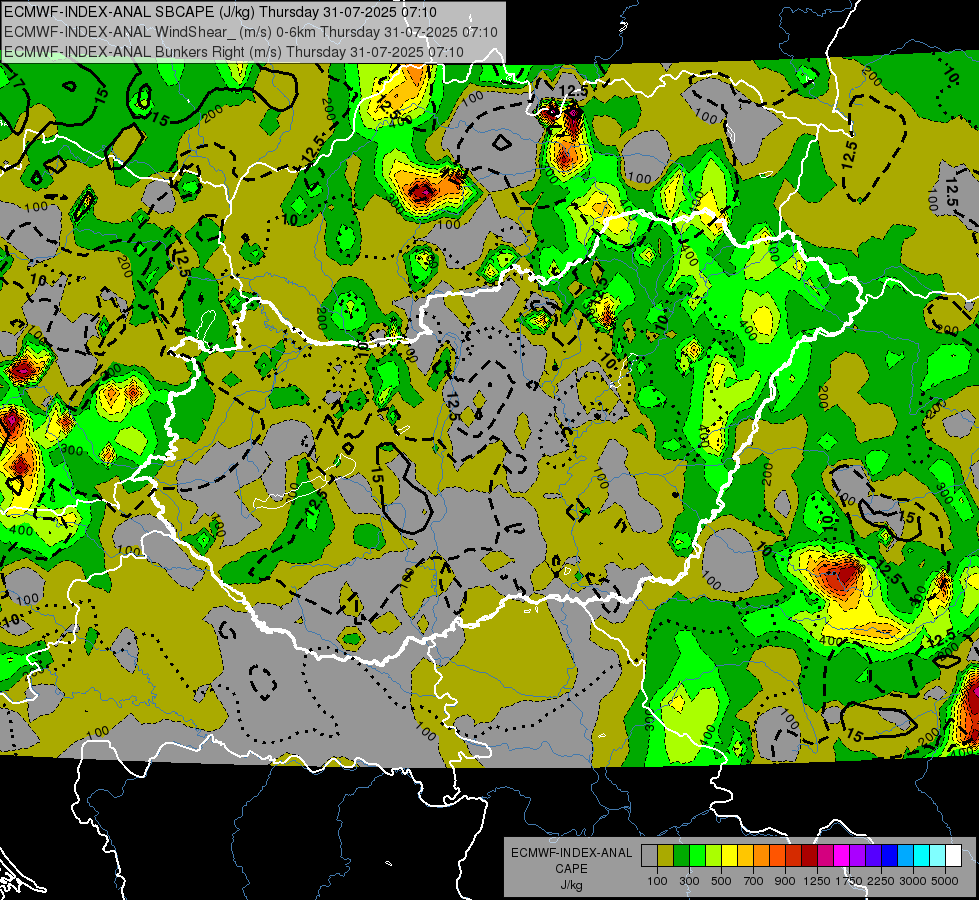This screenshot has width=979, height=900.
Task: Click the legend tick label 1750
Action: click(x=849, y=881)
